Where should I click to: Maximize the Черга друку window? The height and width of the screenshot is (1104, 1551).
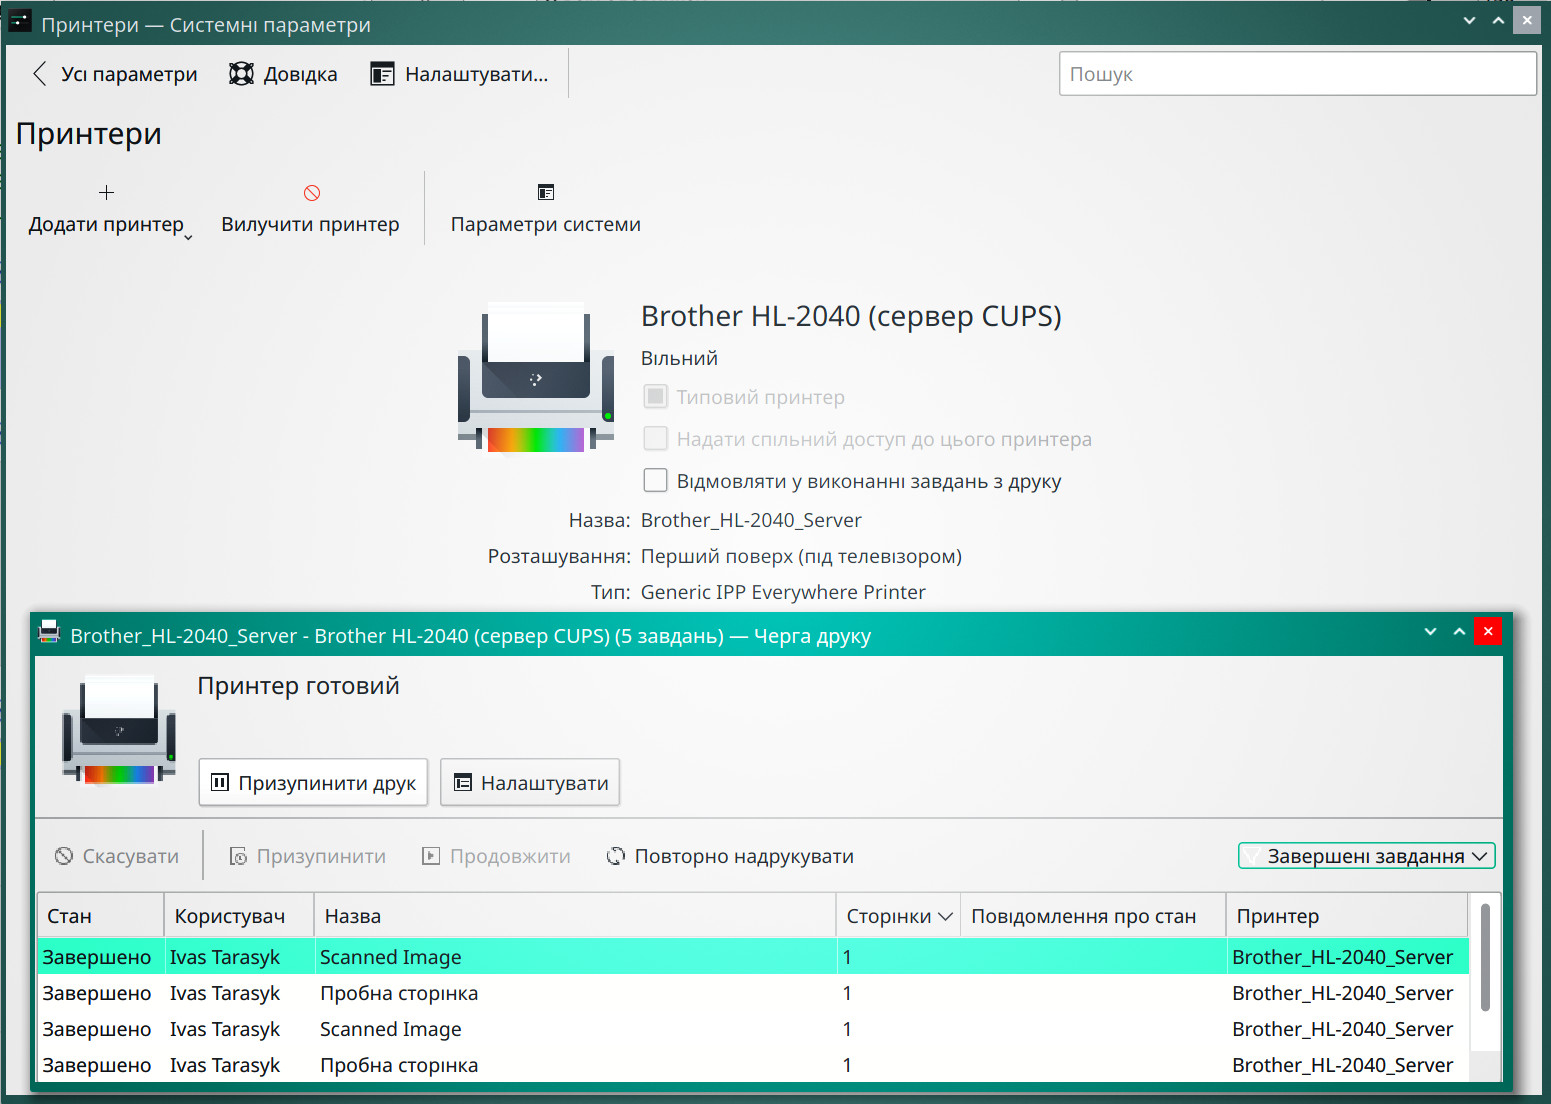(x=1459, y=632)
